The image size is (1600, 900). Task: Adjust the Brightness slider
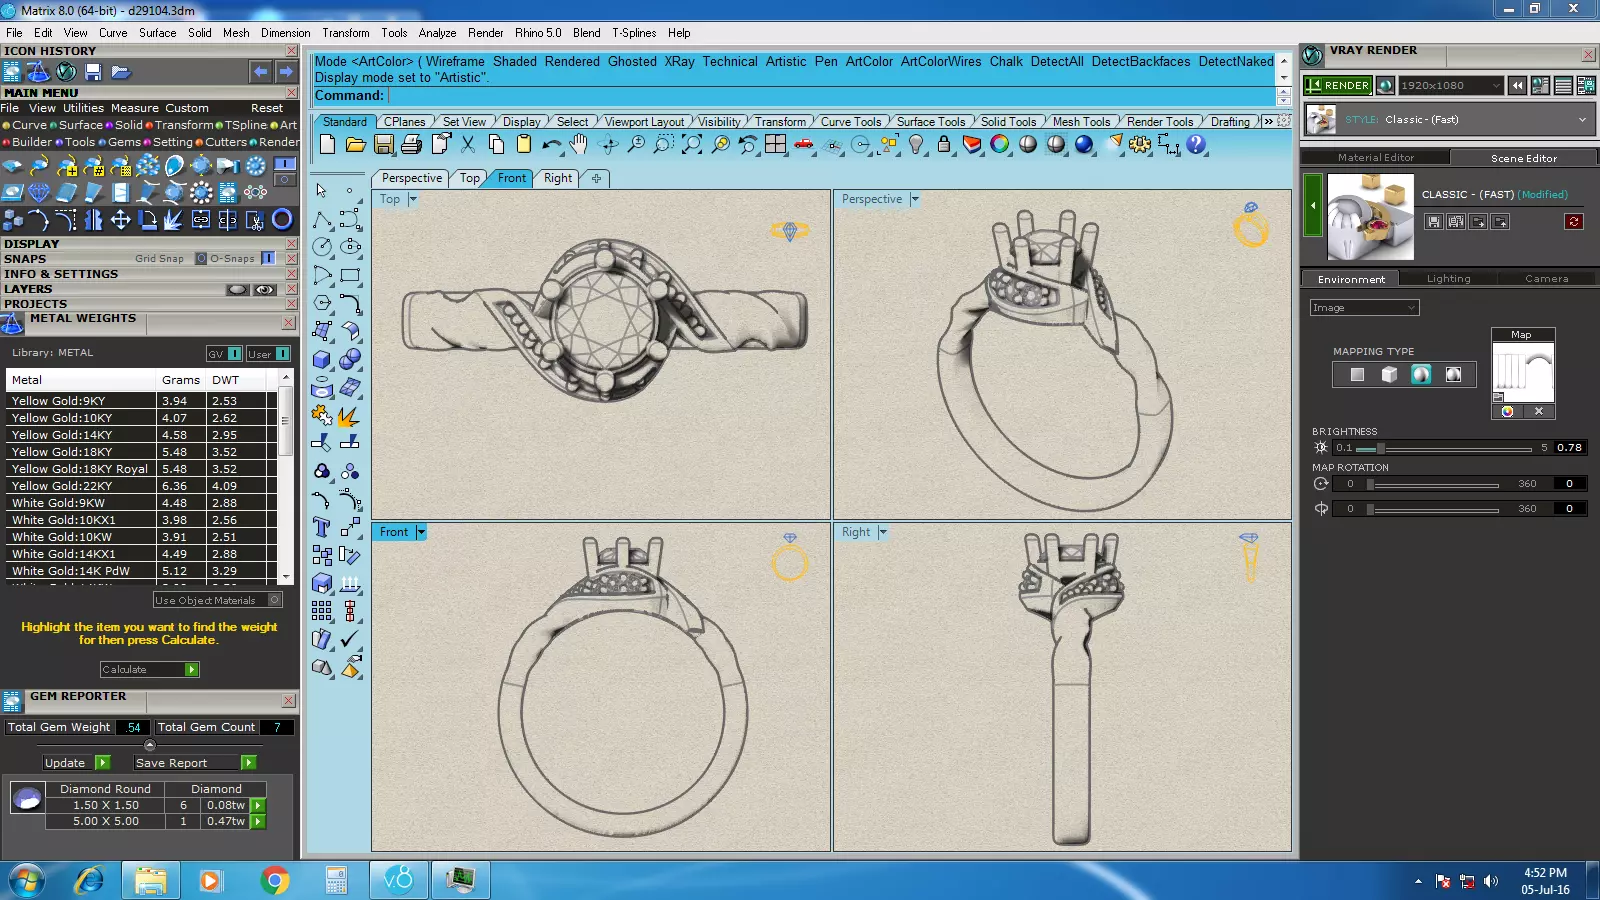click(1445, 448)
